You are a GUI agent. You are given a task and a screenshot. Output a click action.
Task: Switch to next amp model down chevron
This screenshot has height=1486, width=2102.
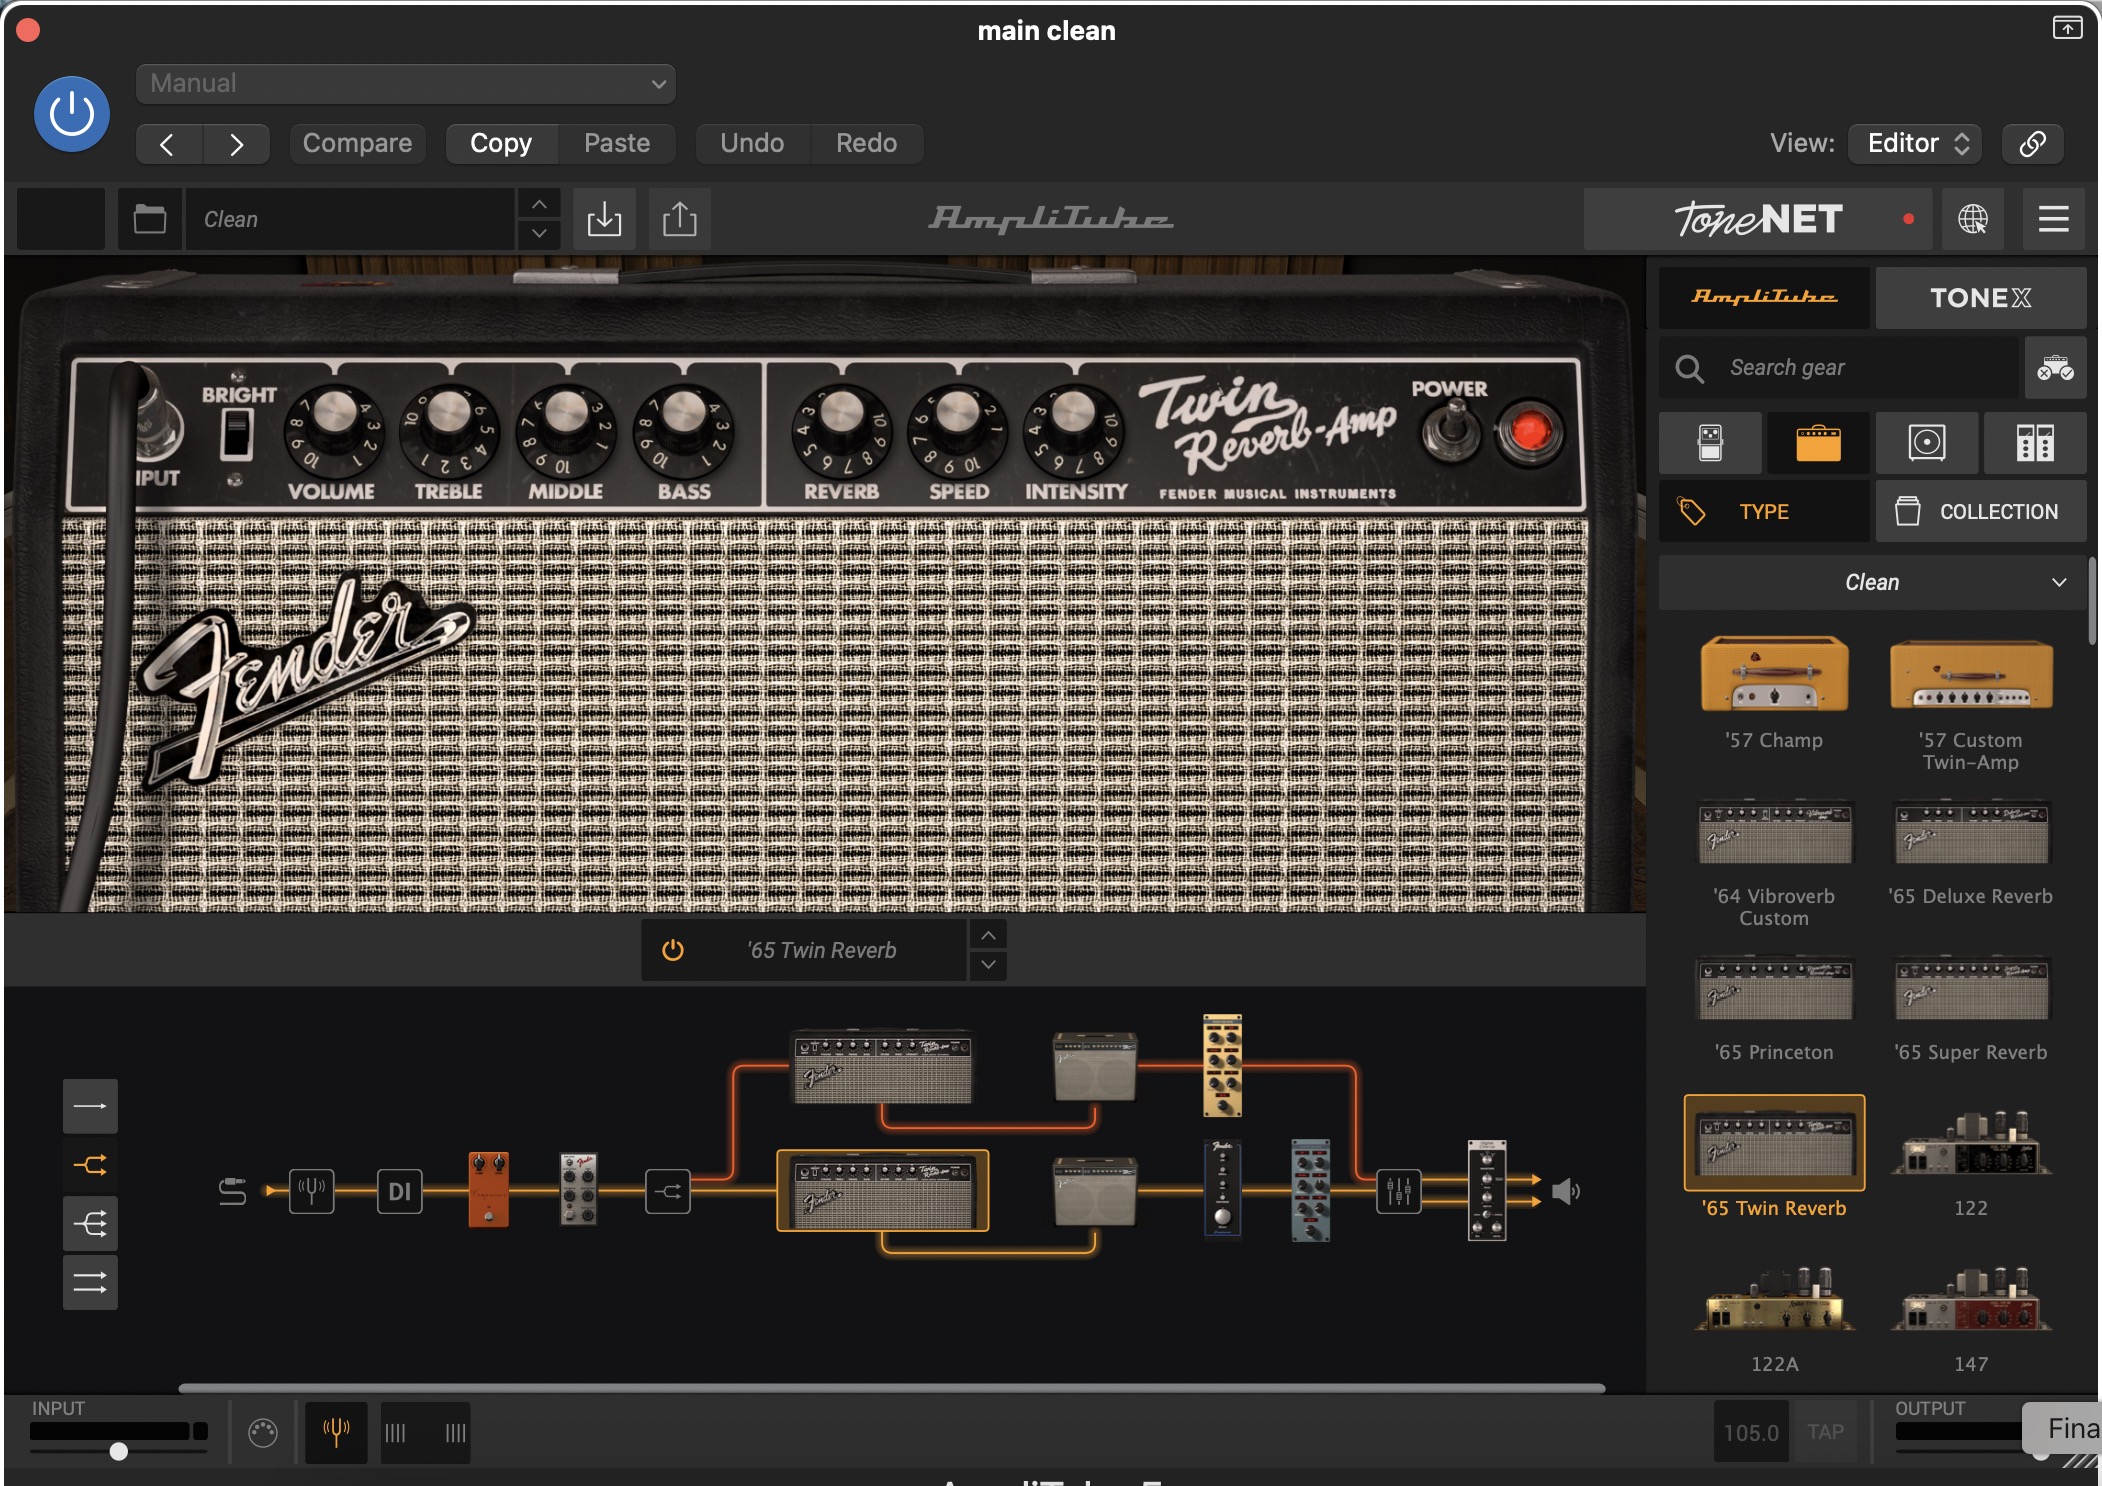coord(988,965)
